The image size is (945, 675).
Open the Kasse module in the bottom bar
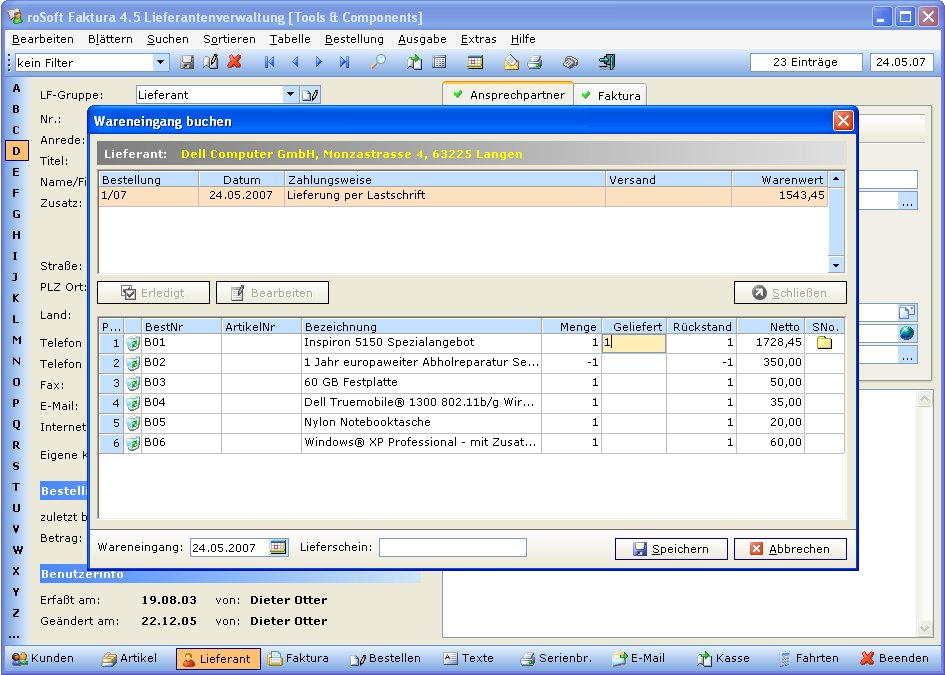[x=724, y=659]
